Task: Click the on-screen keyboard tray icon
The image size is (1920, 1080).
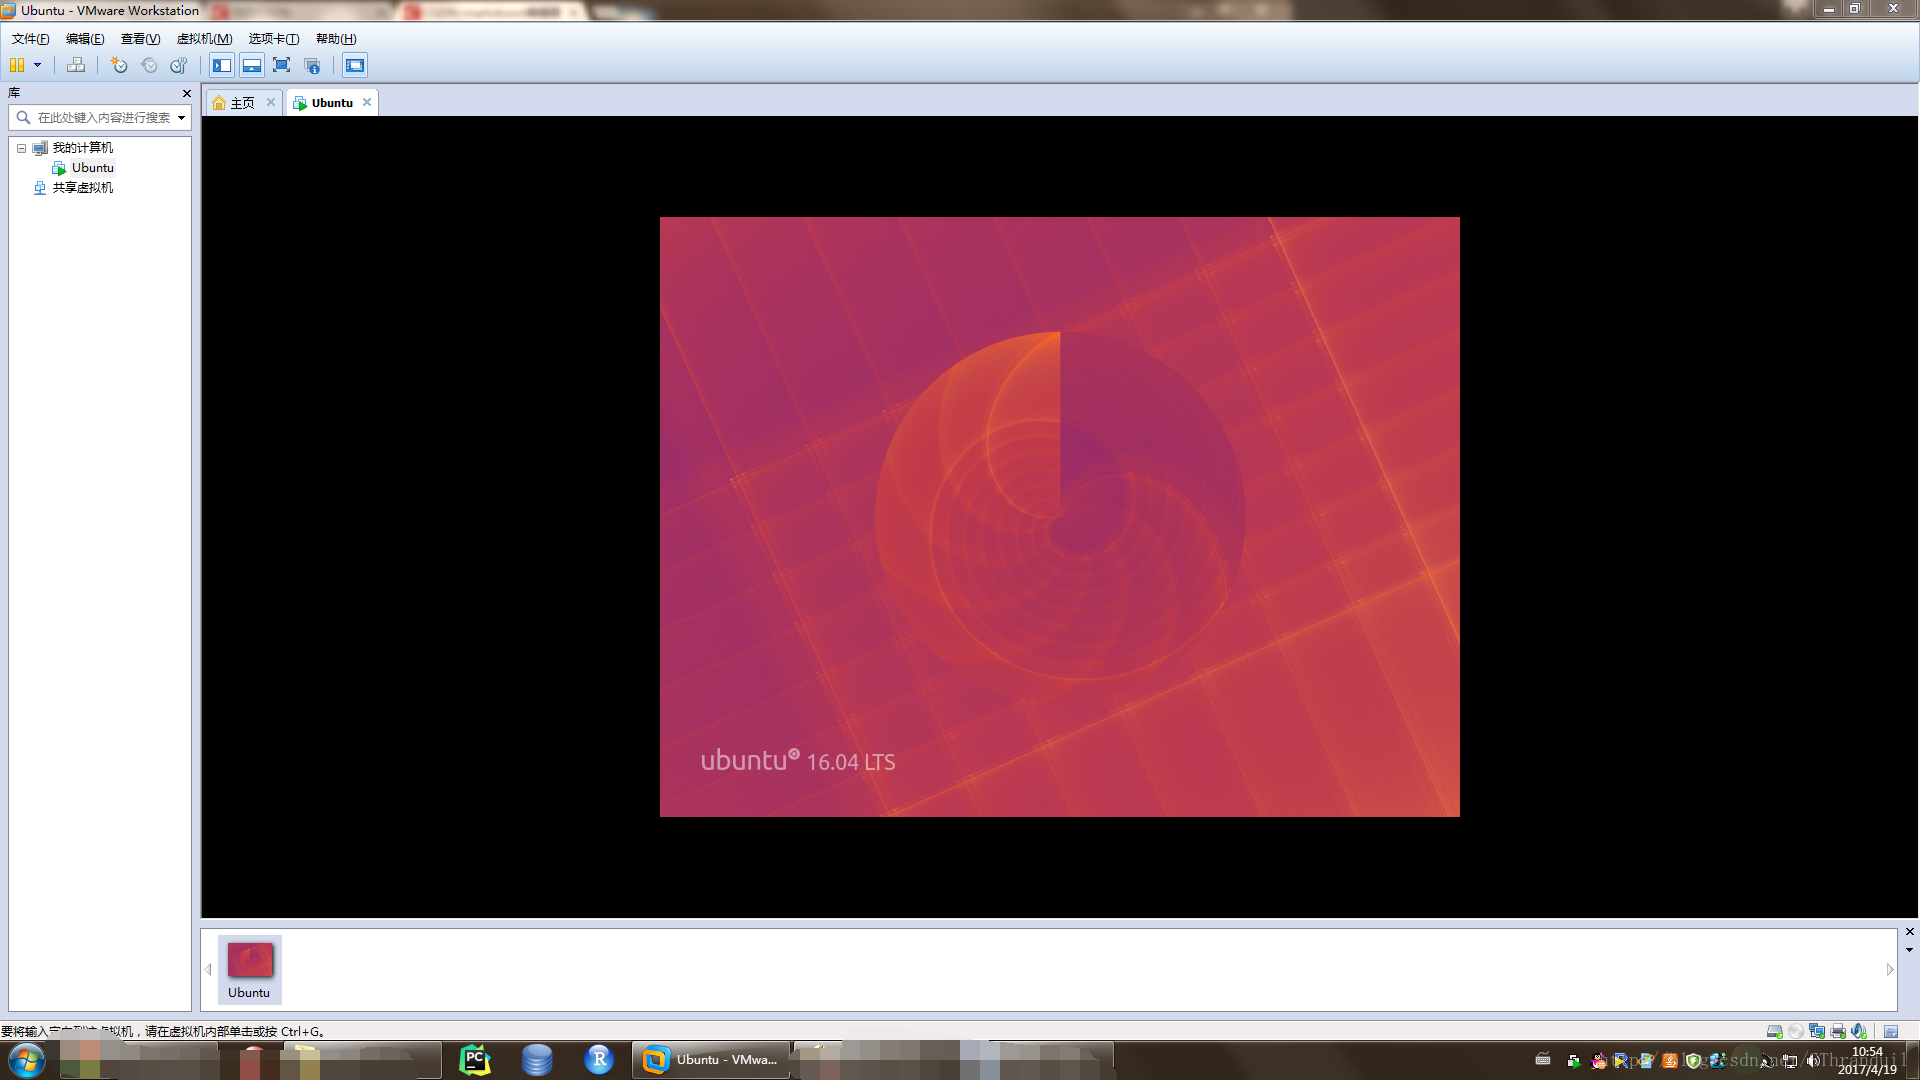Action: [x=1543, y=1059]
